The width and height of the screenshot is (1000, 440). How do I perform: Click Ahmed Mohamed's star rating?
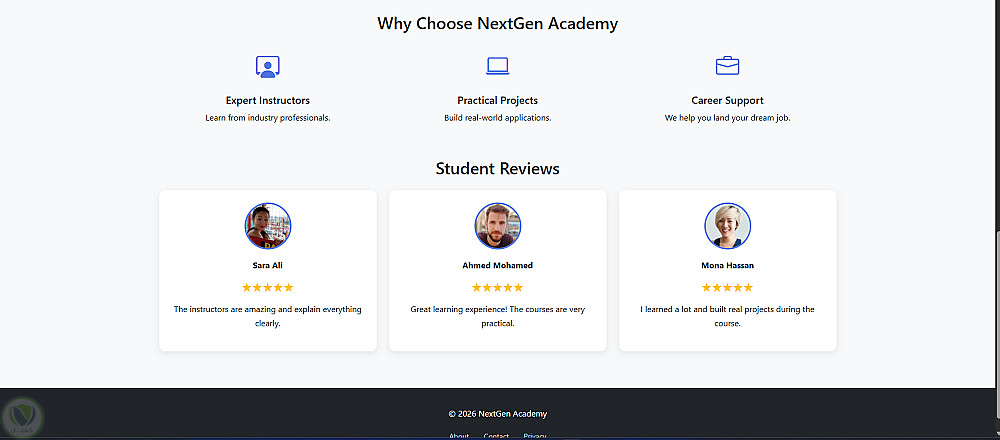click(497, 288)
